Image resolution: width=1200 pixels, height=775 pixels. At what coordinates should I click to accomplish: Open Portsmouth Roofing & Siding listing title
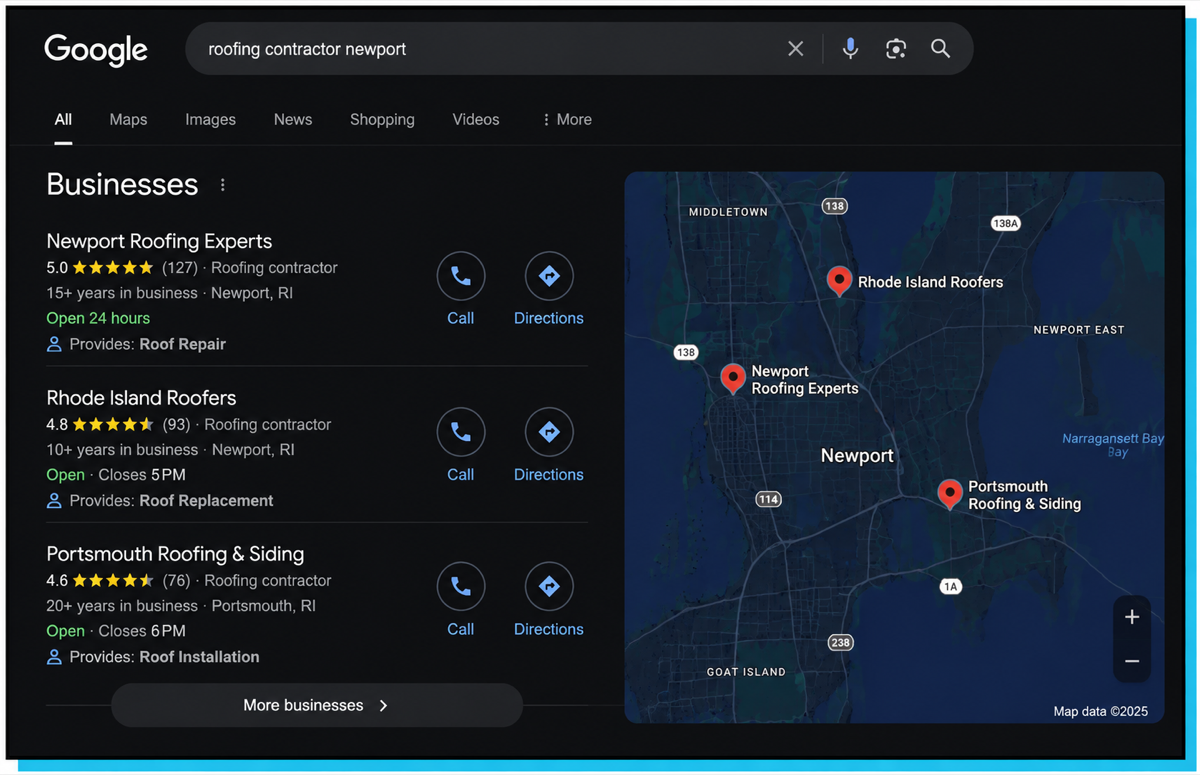coord(175,554)
